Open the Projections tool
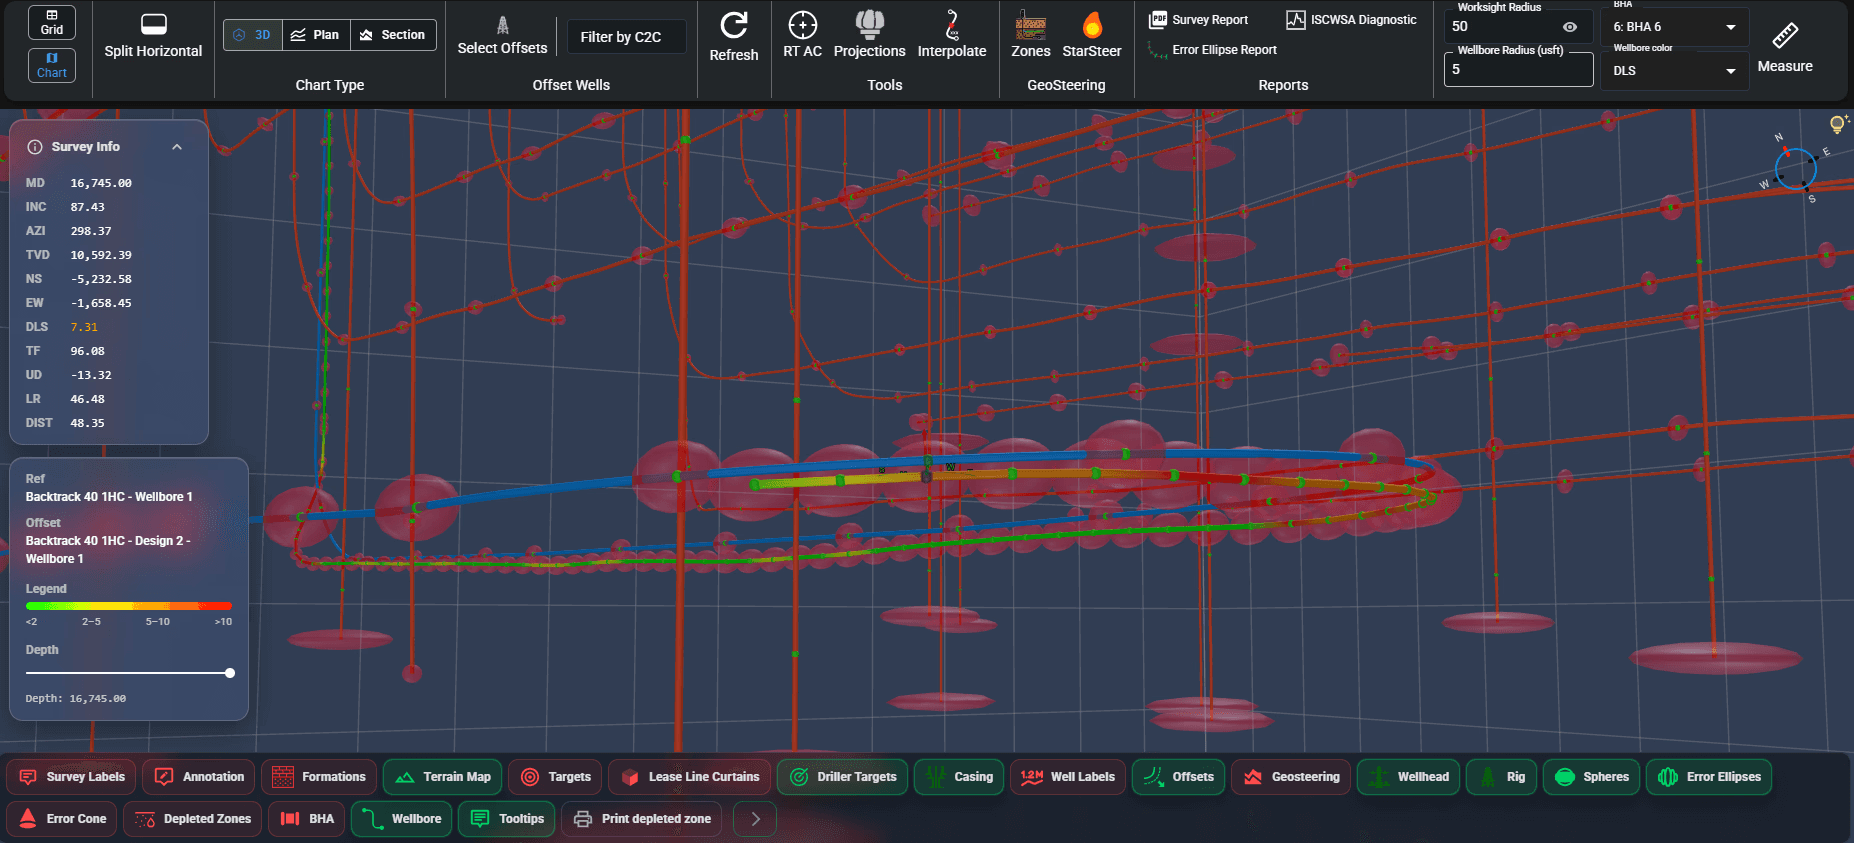Viewport: 1854px width, 843px height. (869, 36)
